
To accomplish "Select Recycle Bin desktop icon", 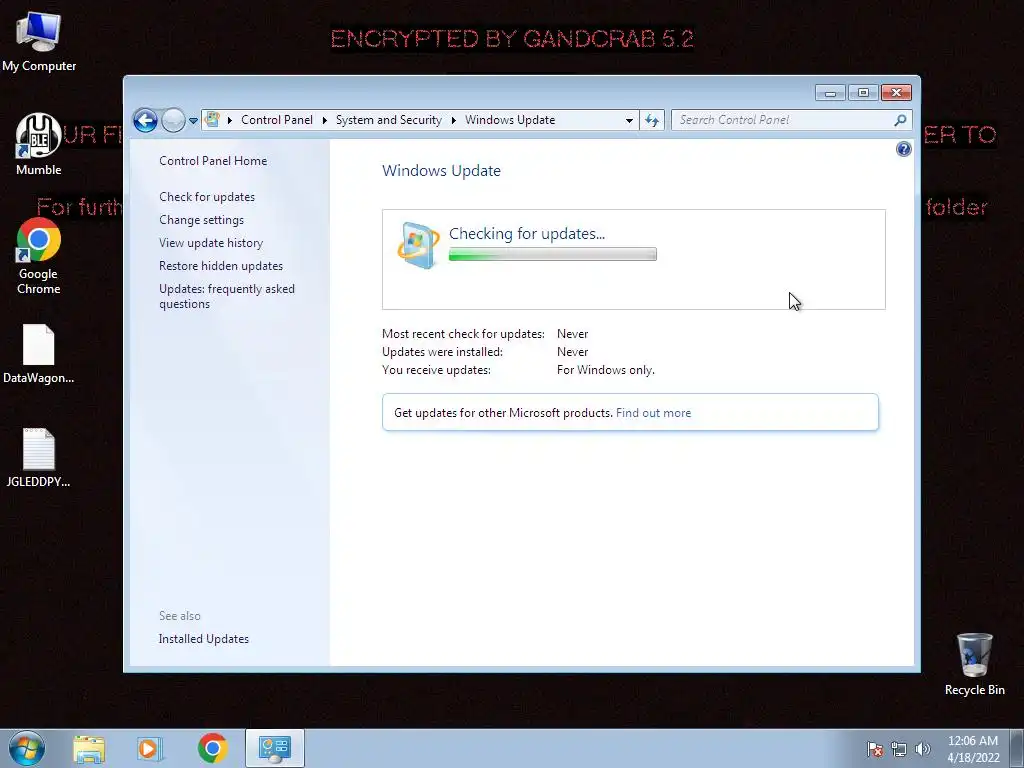I will (x=974, y=664).
